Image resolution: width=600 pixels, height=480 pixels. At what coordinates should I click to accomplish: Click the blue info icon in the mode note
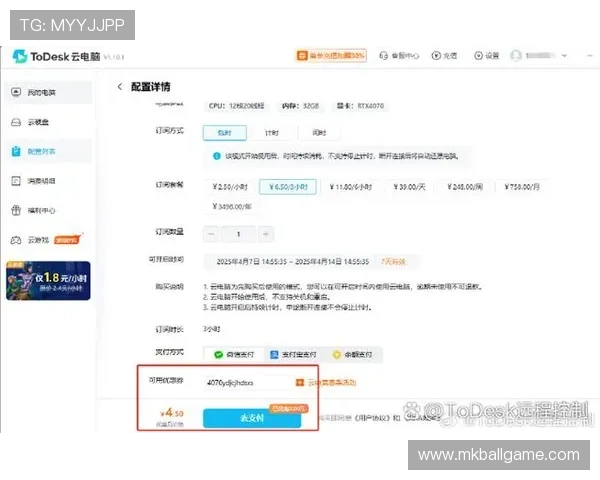coord(217,156)
